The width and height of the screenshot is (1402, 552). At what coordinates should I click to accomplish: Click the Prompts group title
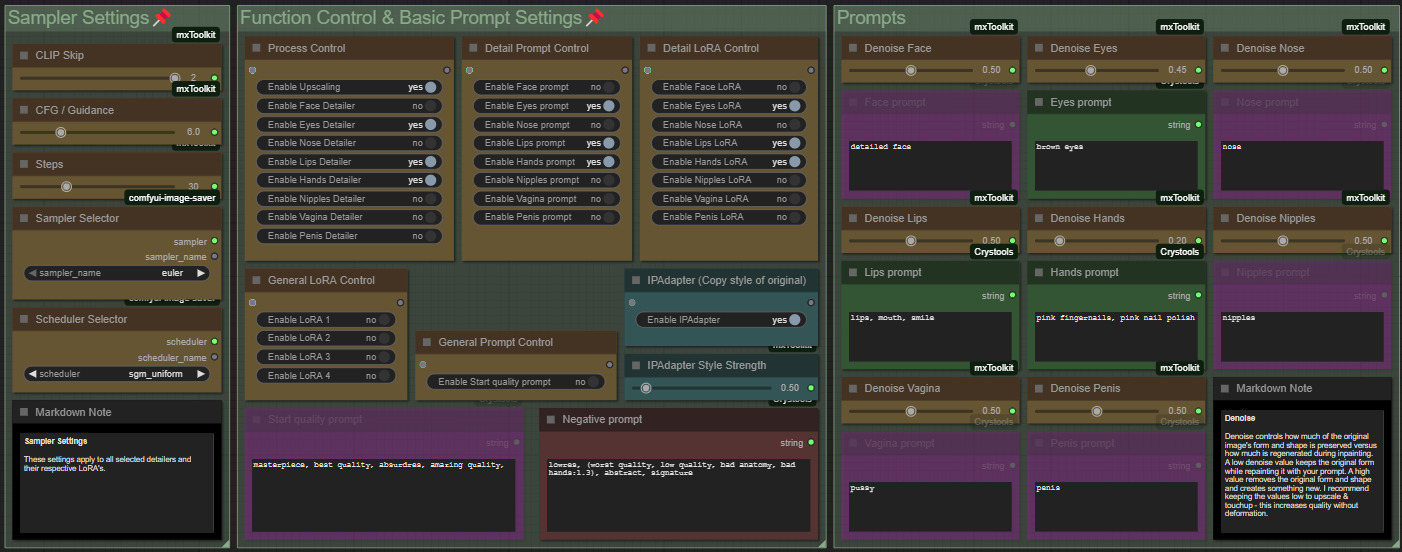tap(871, 18)
